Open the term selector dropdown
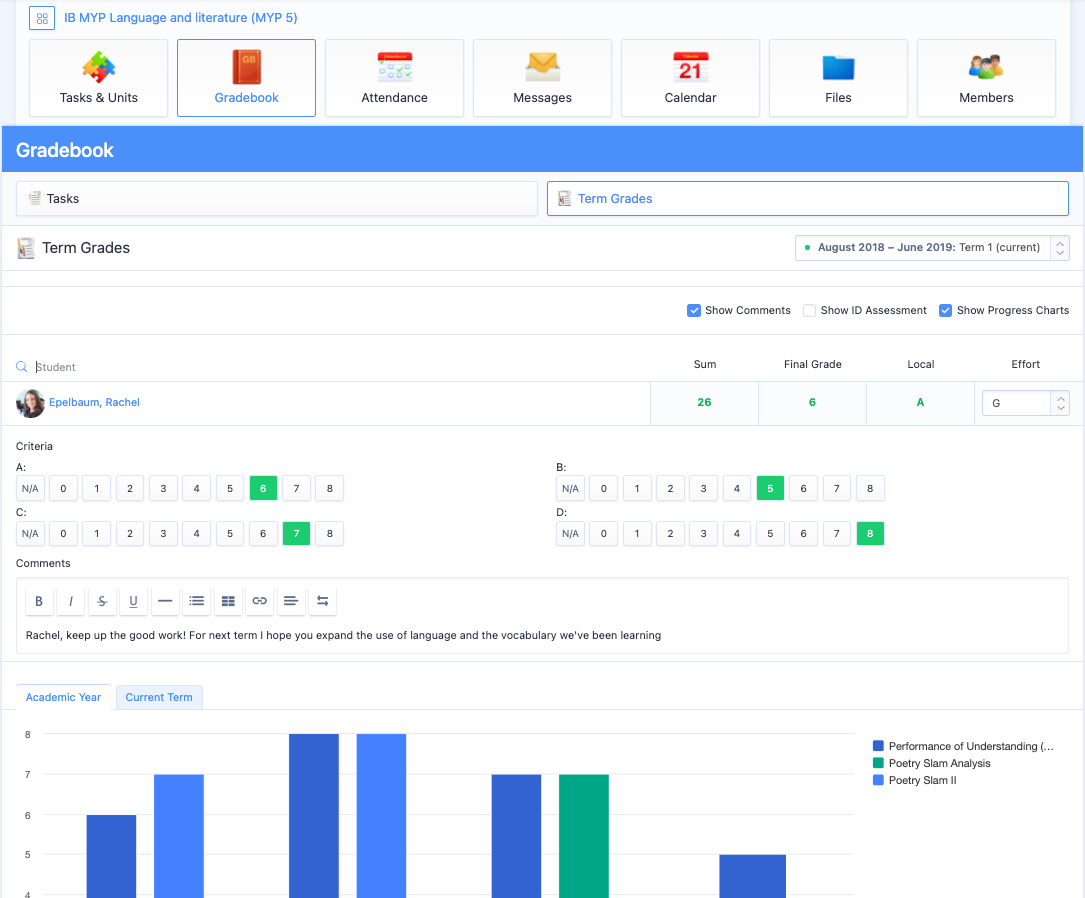Viewport: 1085px width, 898px height. (x=932, y=247)
